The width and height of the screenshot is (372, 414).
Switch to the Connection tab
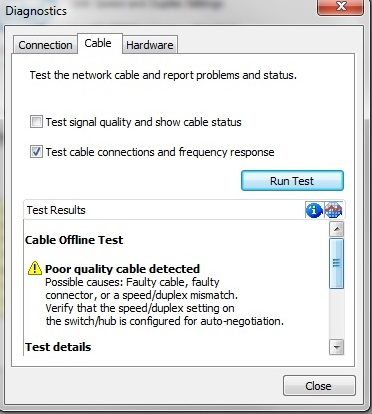click(x=45, y=45)
